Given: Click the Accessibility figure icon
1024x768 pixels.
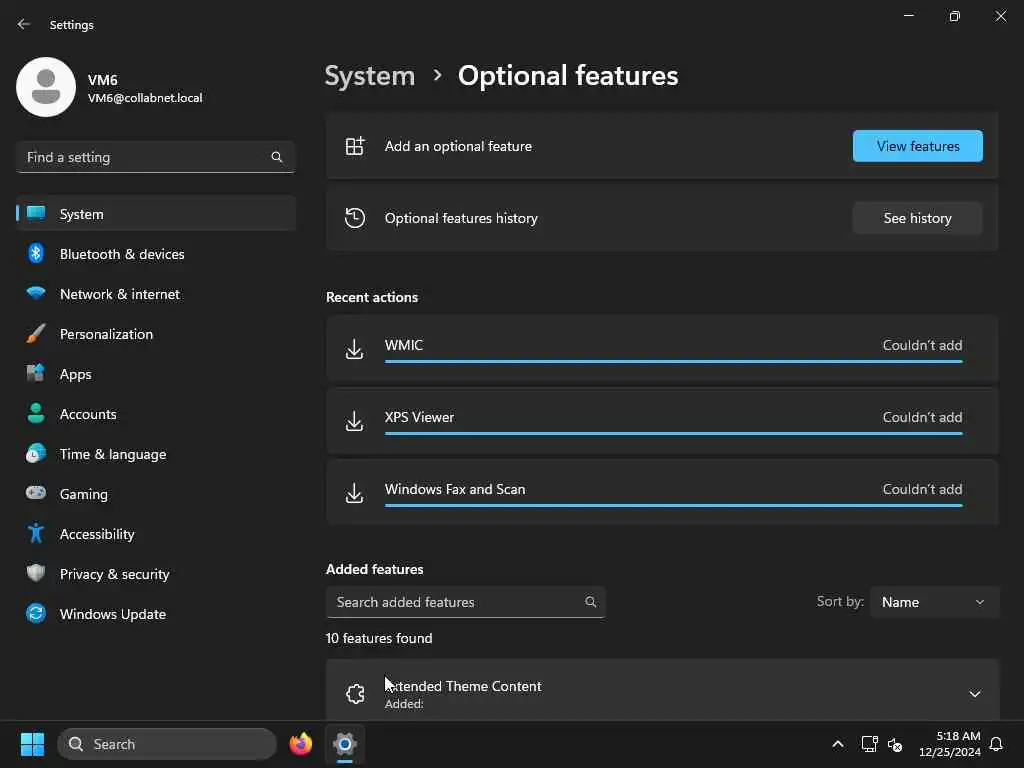Looking at the screenshot, I should point(36,534).
